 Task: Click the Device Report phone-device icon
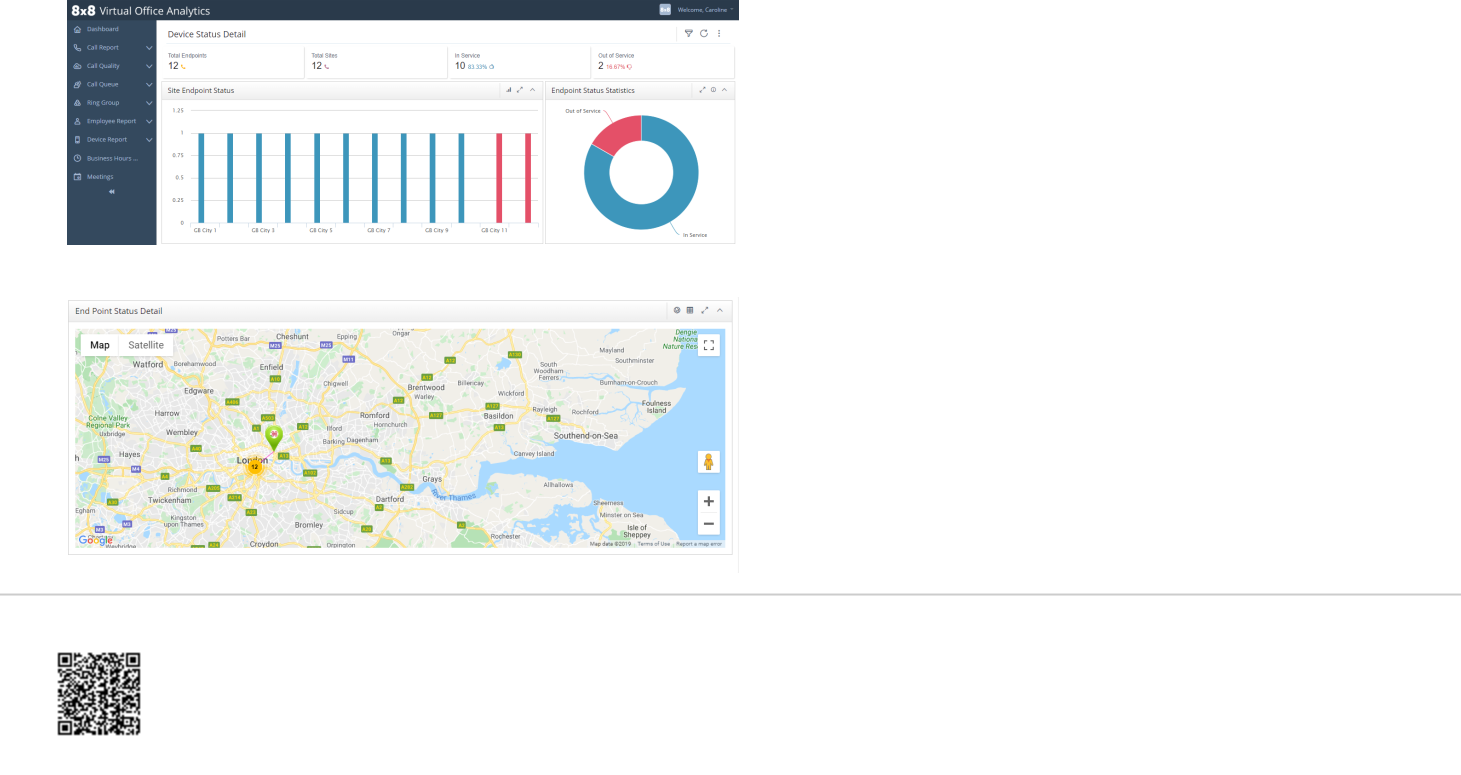pos(77,140)
